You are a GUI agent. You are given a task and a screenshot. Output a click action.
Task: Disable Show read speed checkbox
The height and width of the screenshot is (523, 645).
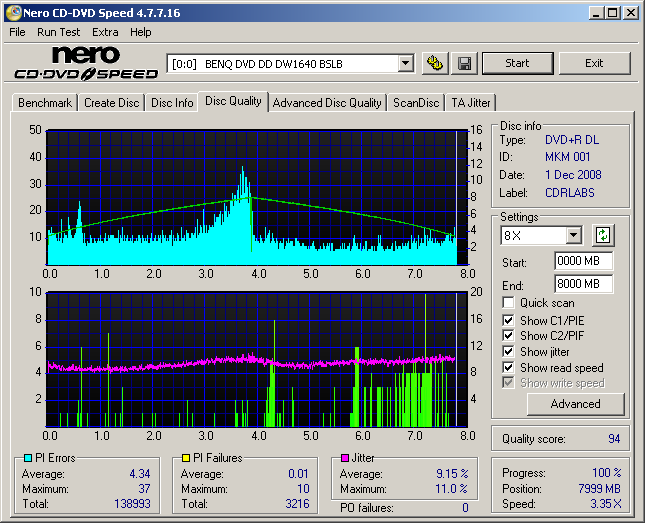509,368
